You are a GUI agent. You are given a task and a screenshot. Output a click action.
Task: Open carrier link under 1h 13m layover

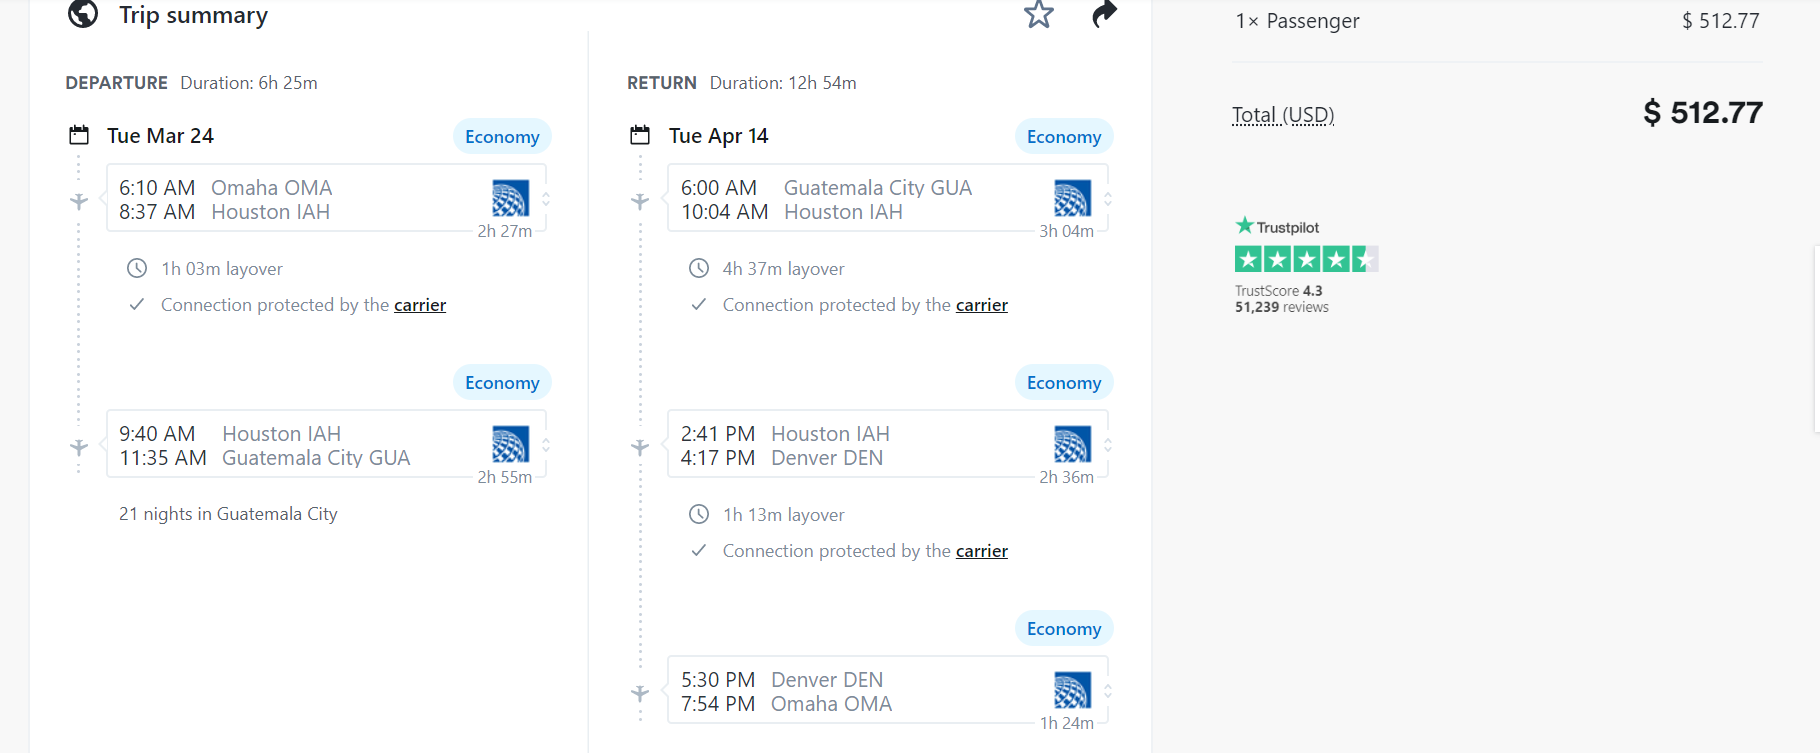[981, 551]
